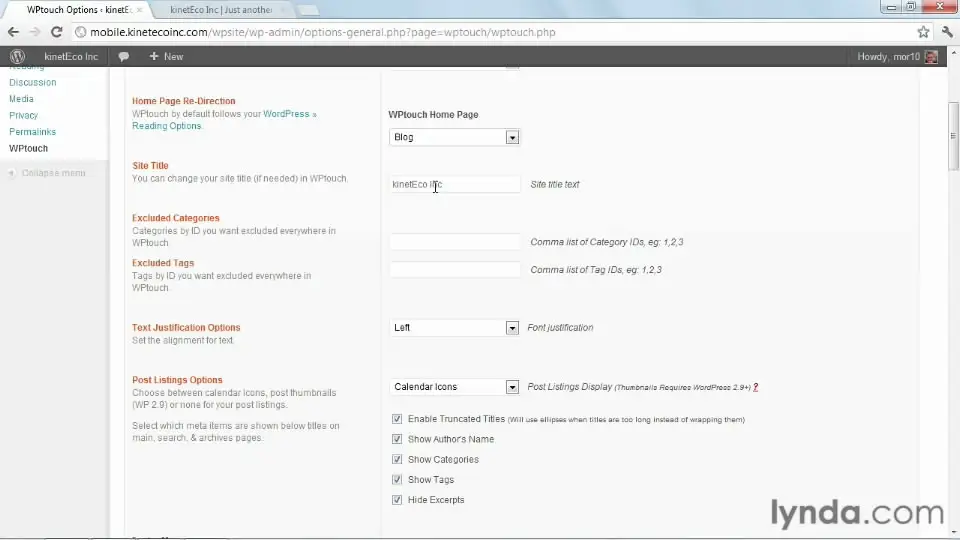The image size is (960, 540).
Task: Click Text Justification Options heading
Action: (x=186, y=328)
